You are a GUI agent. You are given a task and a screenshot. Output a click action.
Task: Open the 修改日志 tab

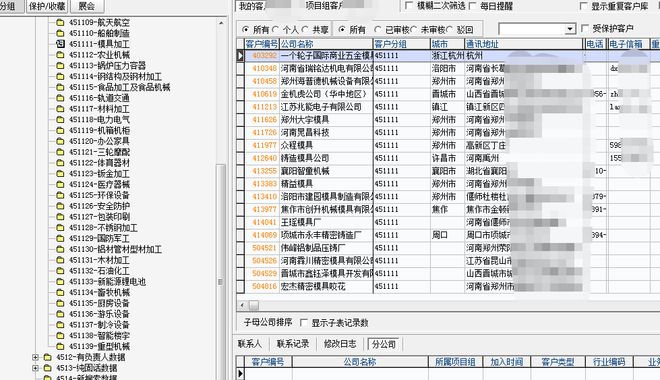(340, 344)
